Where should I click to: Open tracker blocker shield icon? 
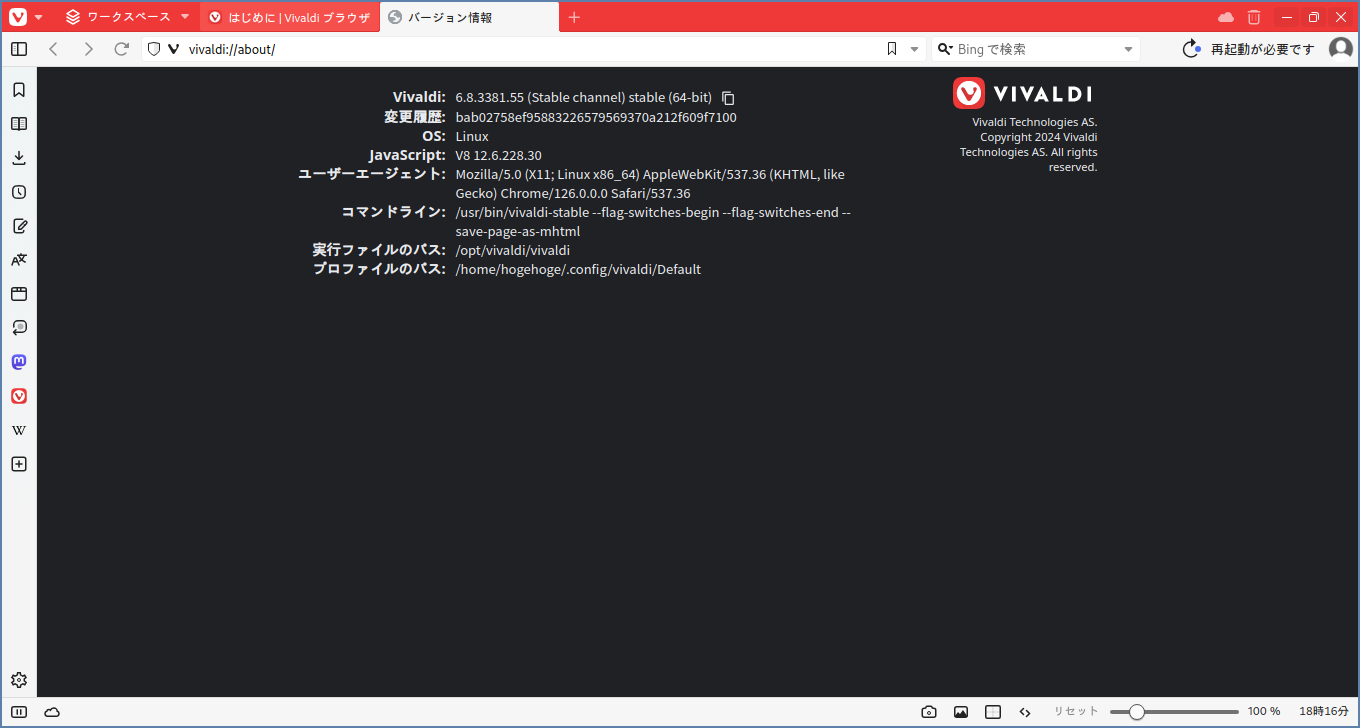154,49
